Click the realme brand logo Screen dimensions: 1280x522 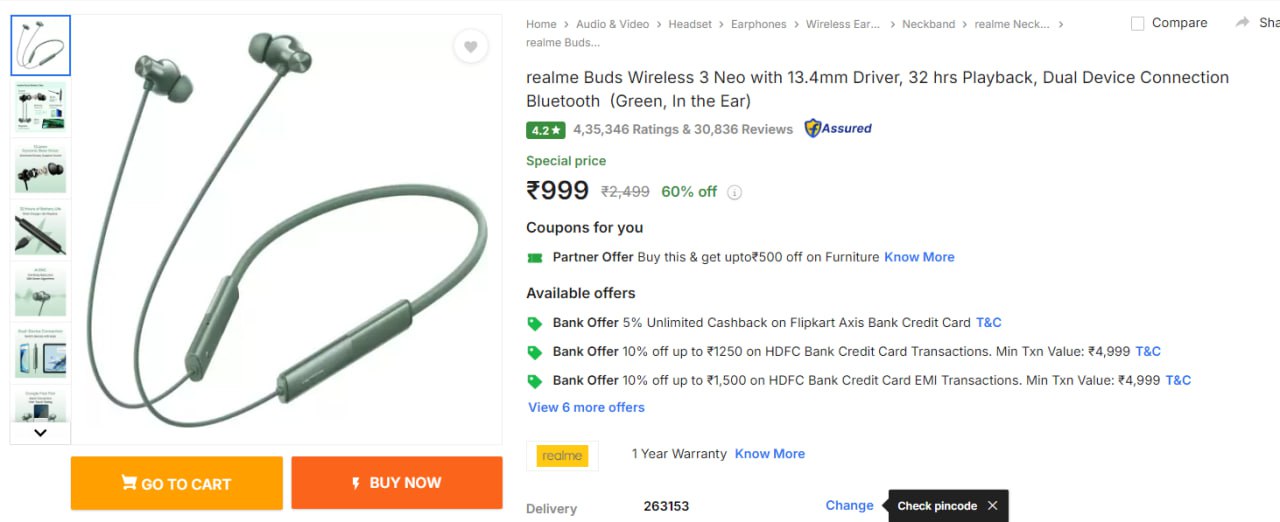click(562, 456)
